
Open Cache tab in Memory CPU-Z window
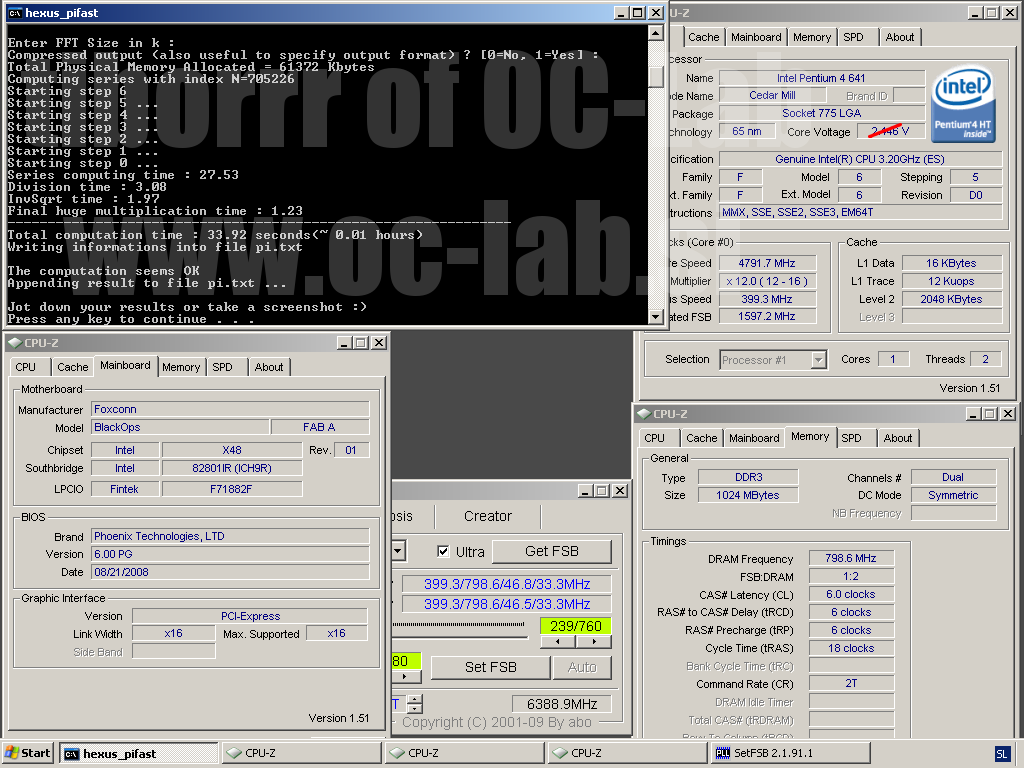[702, 438]
